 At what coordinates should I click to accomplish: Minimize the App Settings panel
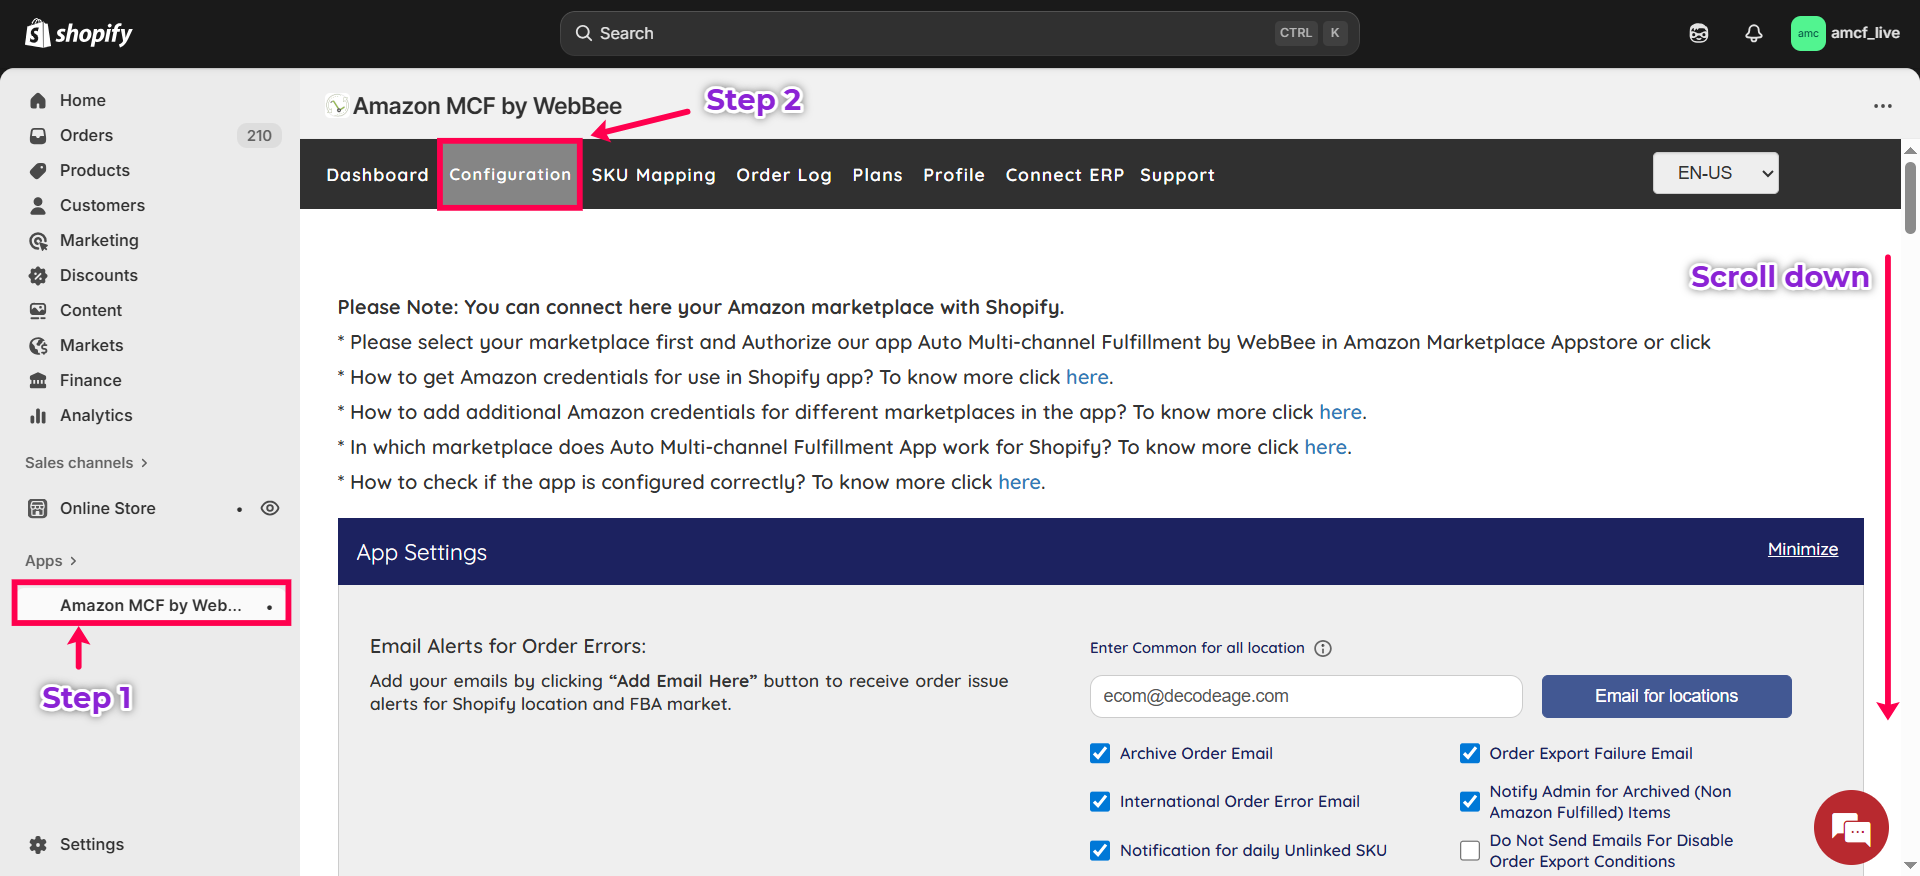click(1802, 549)
